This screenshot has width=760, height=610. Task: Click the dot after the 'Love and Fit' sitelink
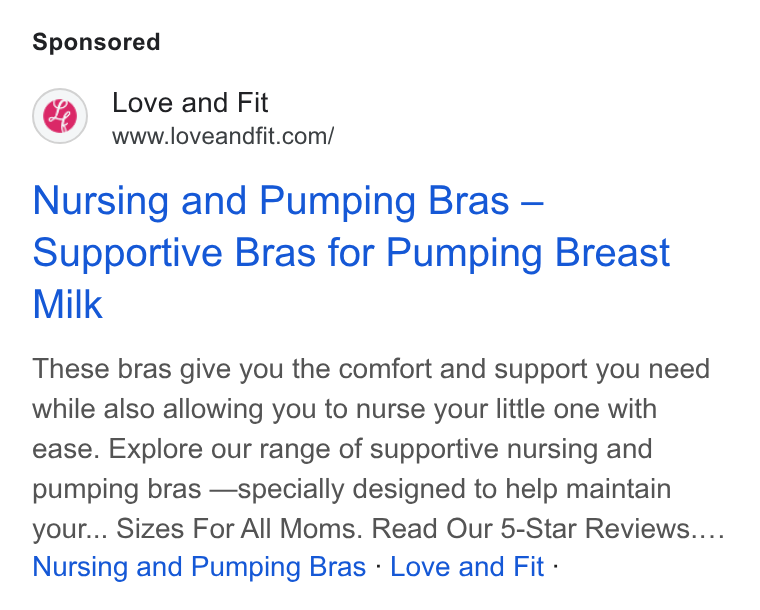click(x=555, y=567)
